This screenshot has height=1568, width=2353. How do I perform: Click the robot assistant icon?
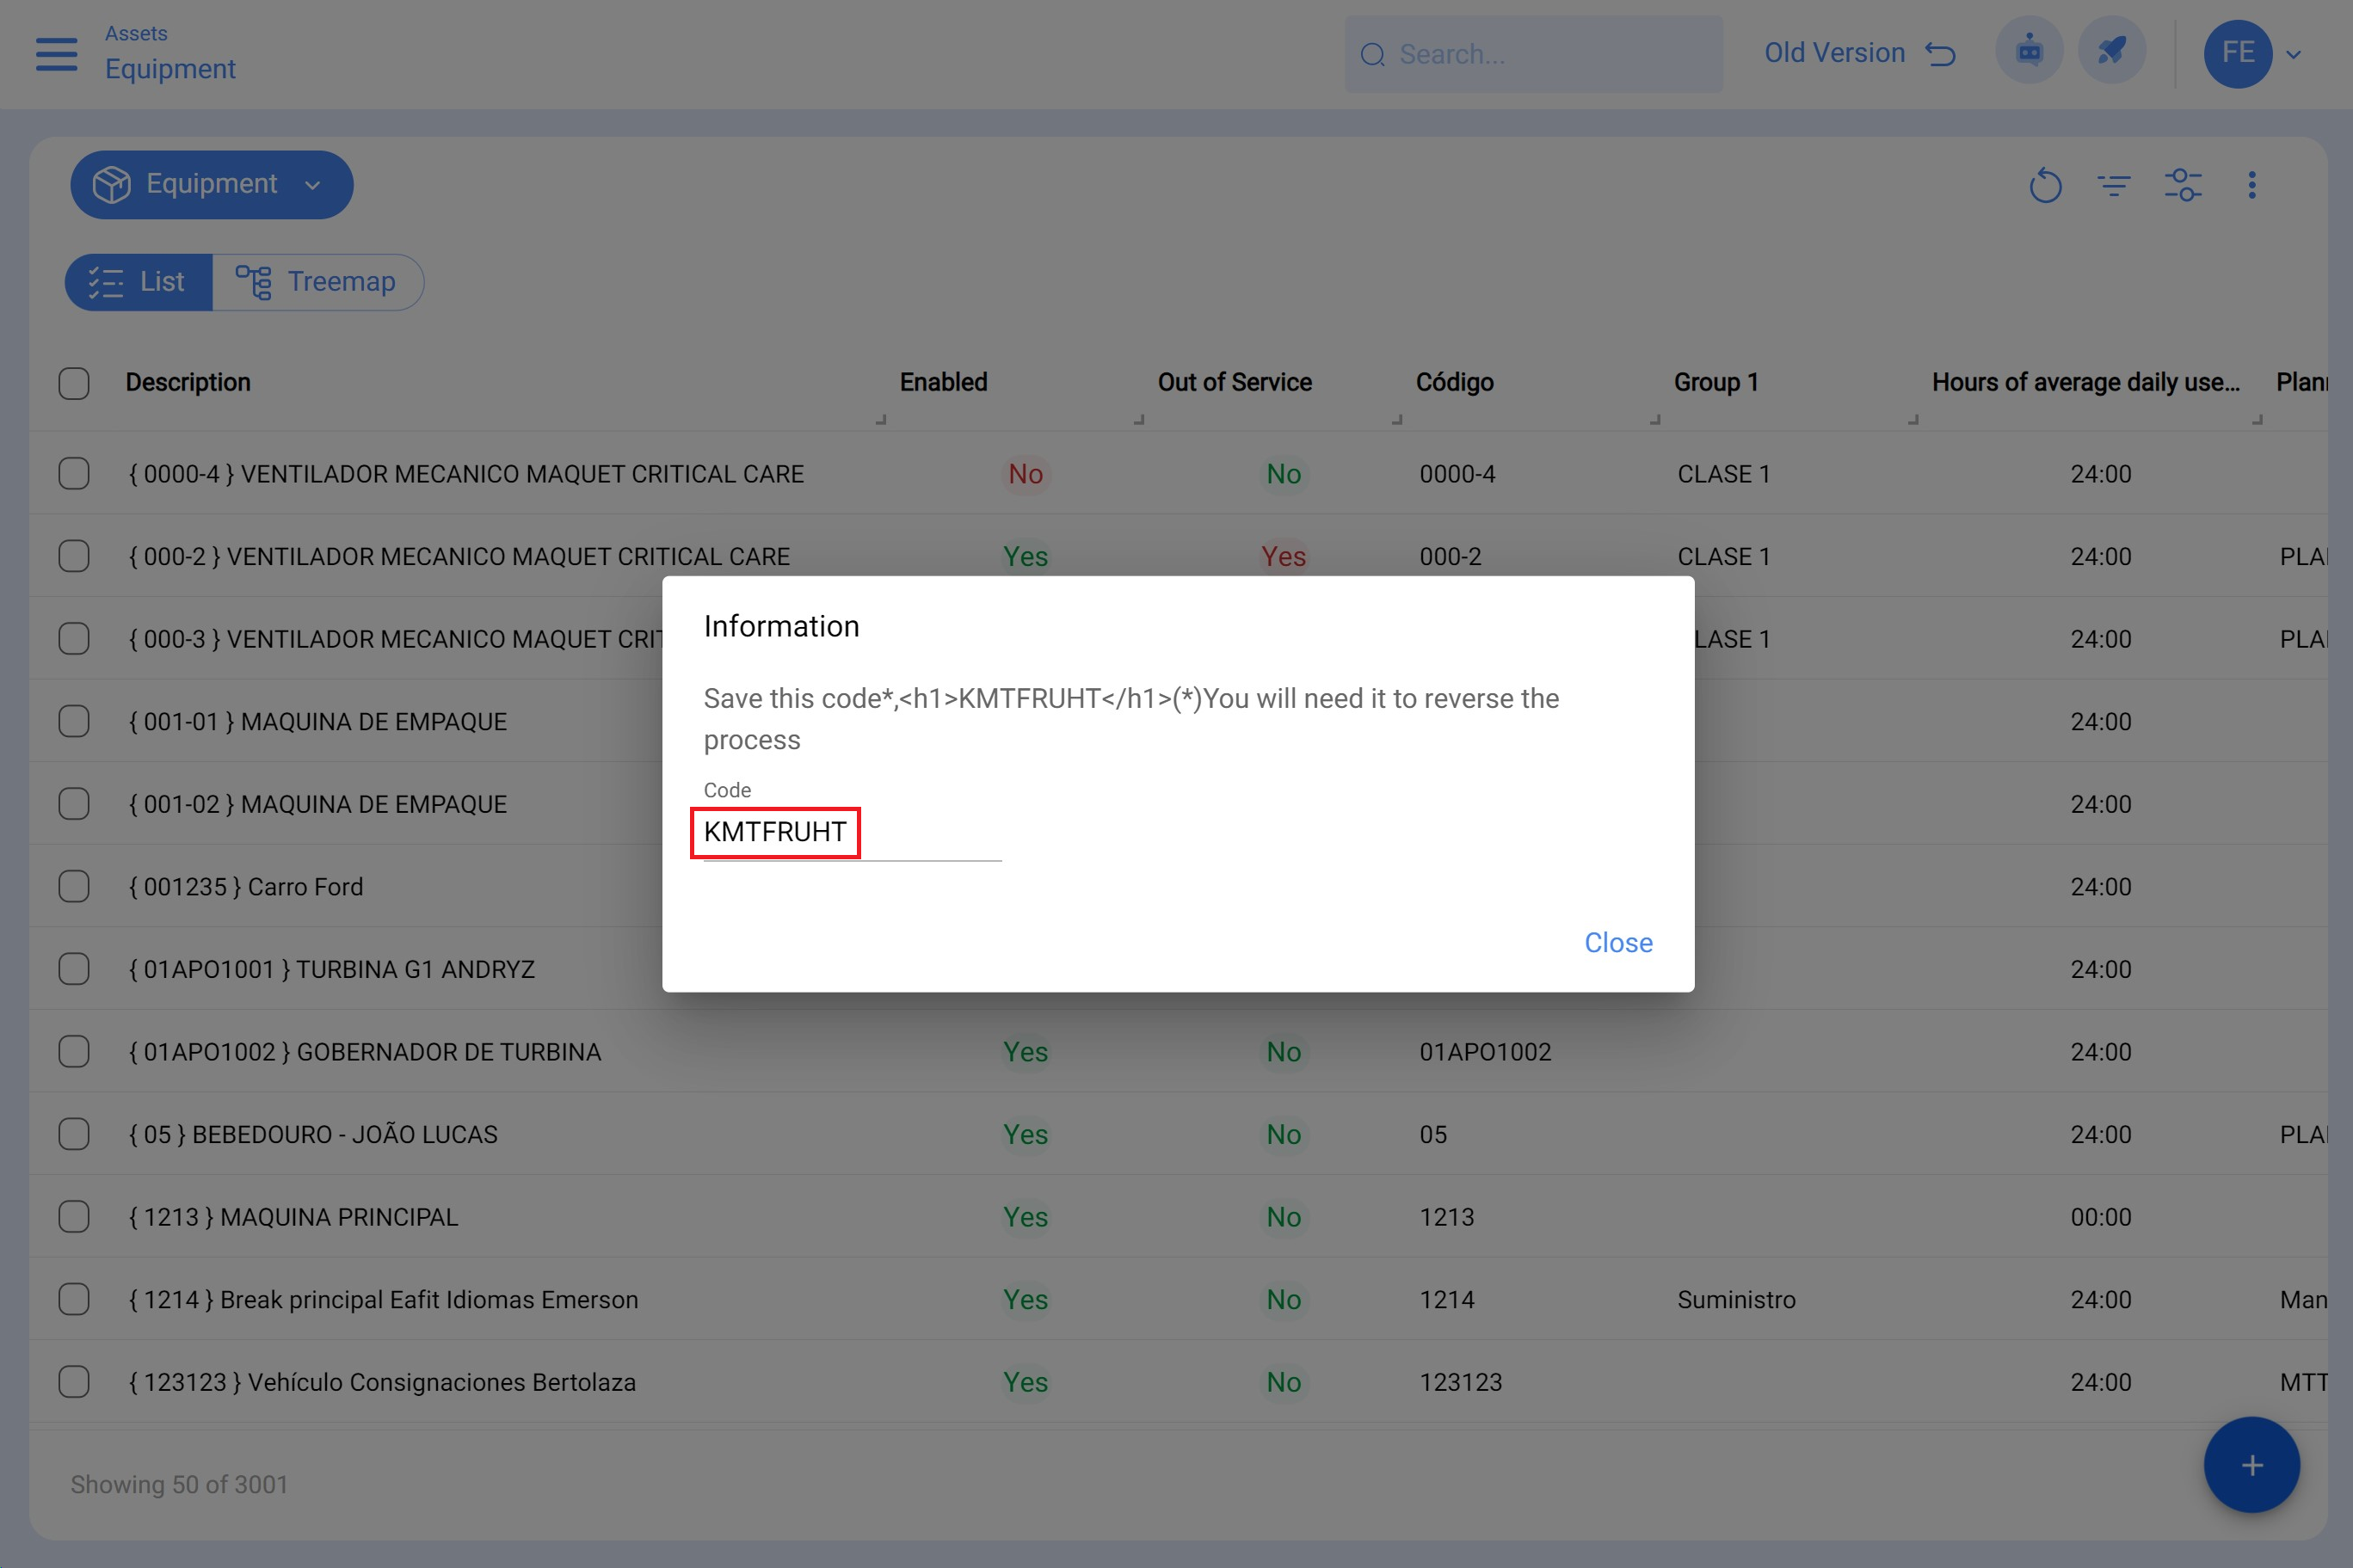click(2028, 51)
